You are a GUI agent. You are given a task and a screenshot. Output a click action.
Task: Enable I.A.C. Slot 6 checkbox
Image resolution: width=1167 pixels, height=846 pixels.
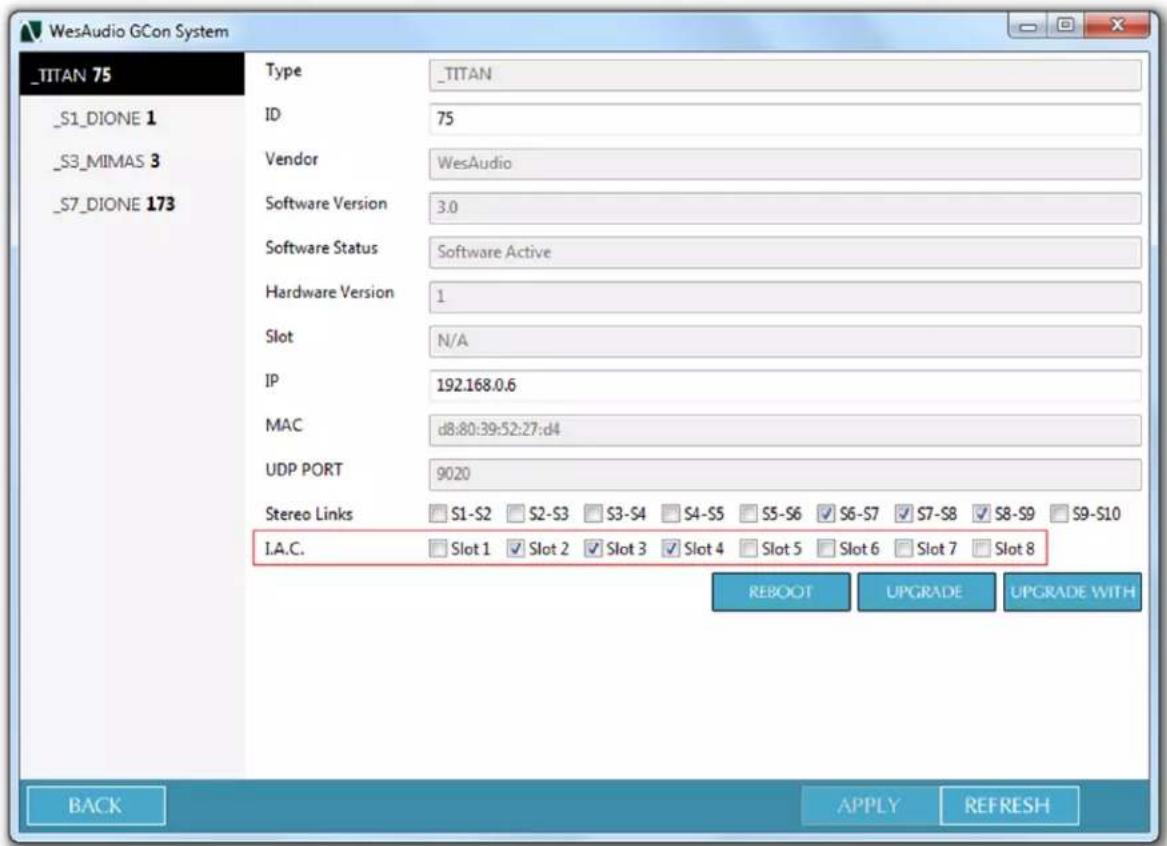point(826,548)
